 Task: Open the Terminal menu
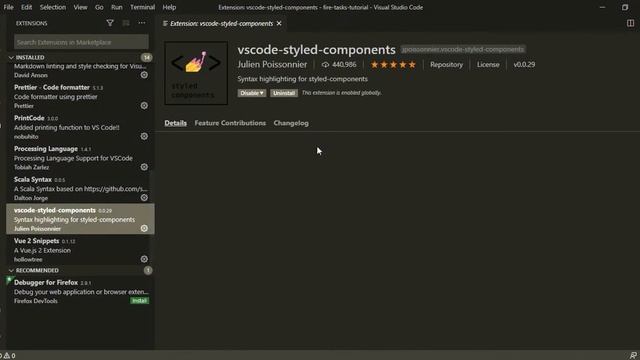coord(142,7)
